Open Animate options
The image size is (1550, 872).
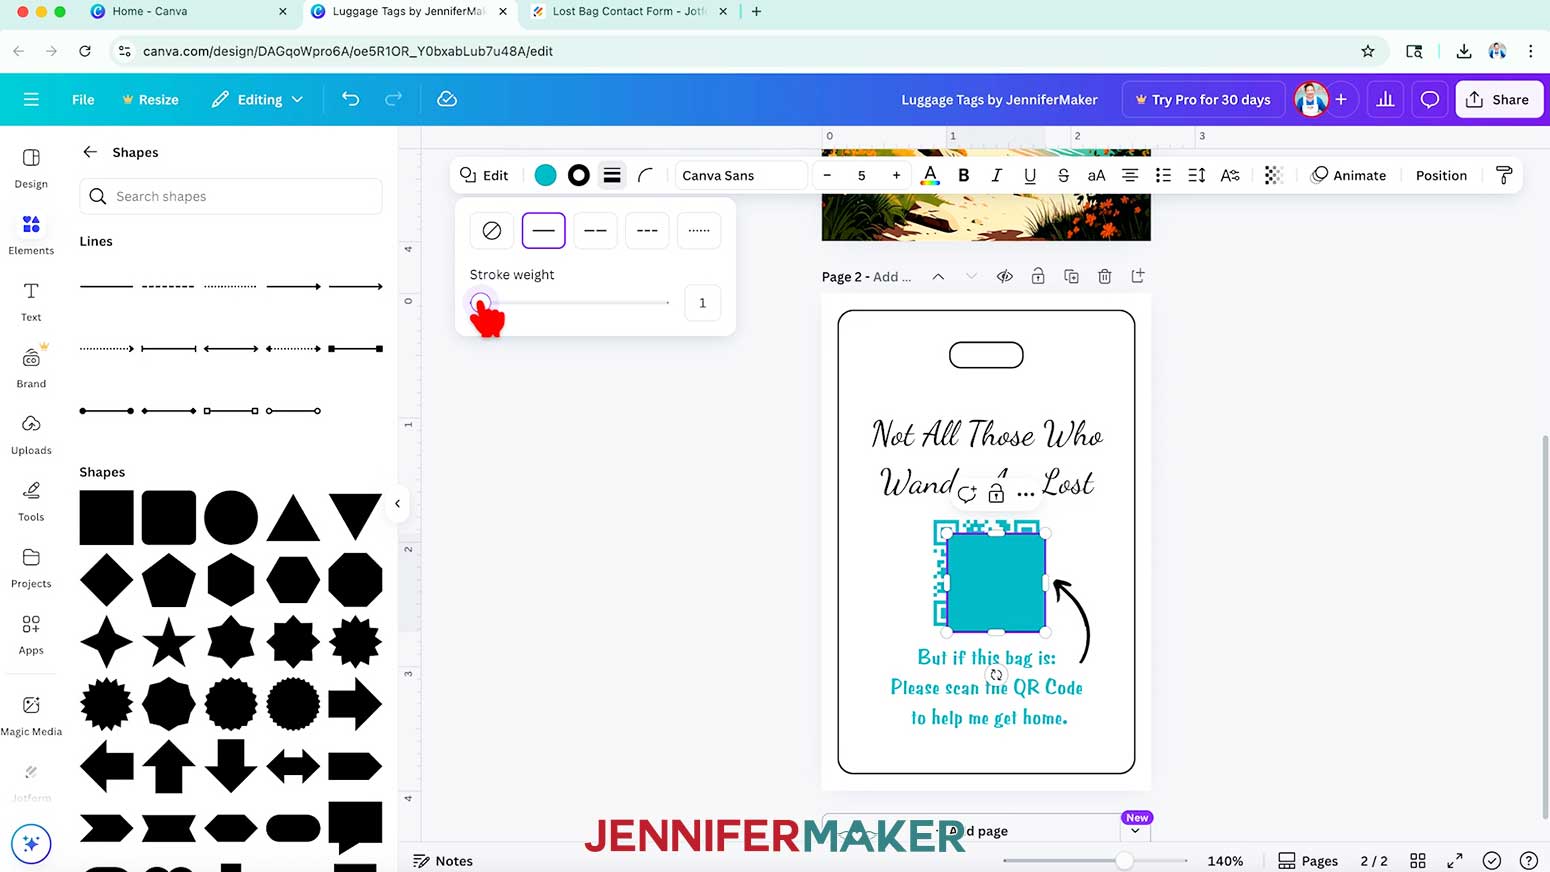(x=1349, y=175)
